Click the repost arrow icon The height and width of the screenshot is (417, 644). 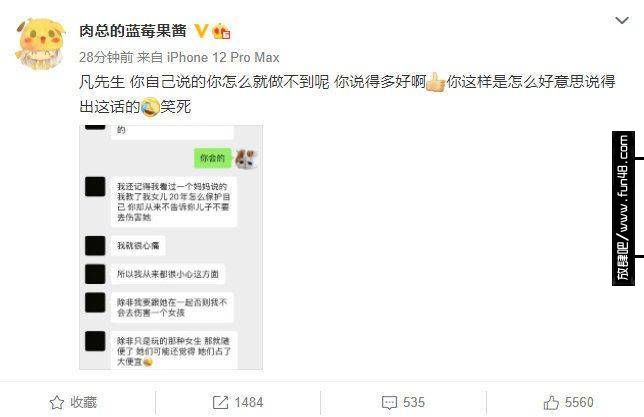pos(221,402)
